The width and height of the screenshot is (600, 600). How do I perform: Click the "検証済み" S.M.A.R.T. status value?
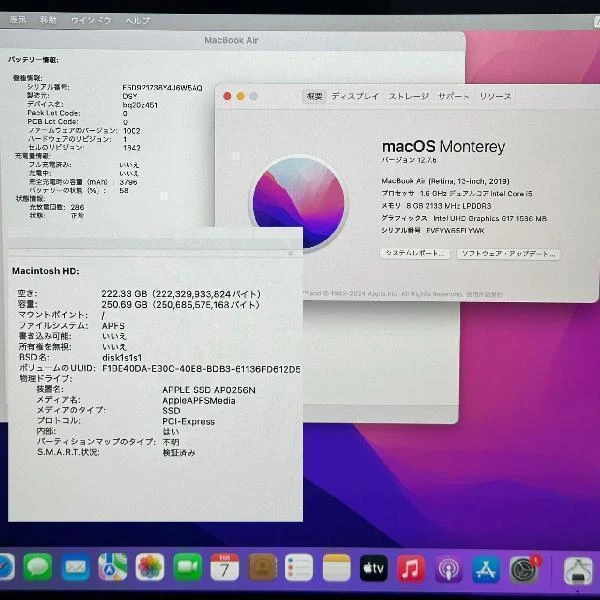(x=179, y=453)
